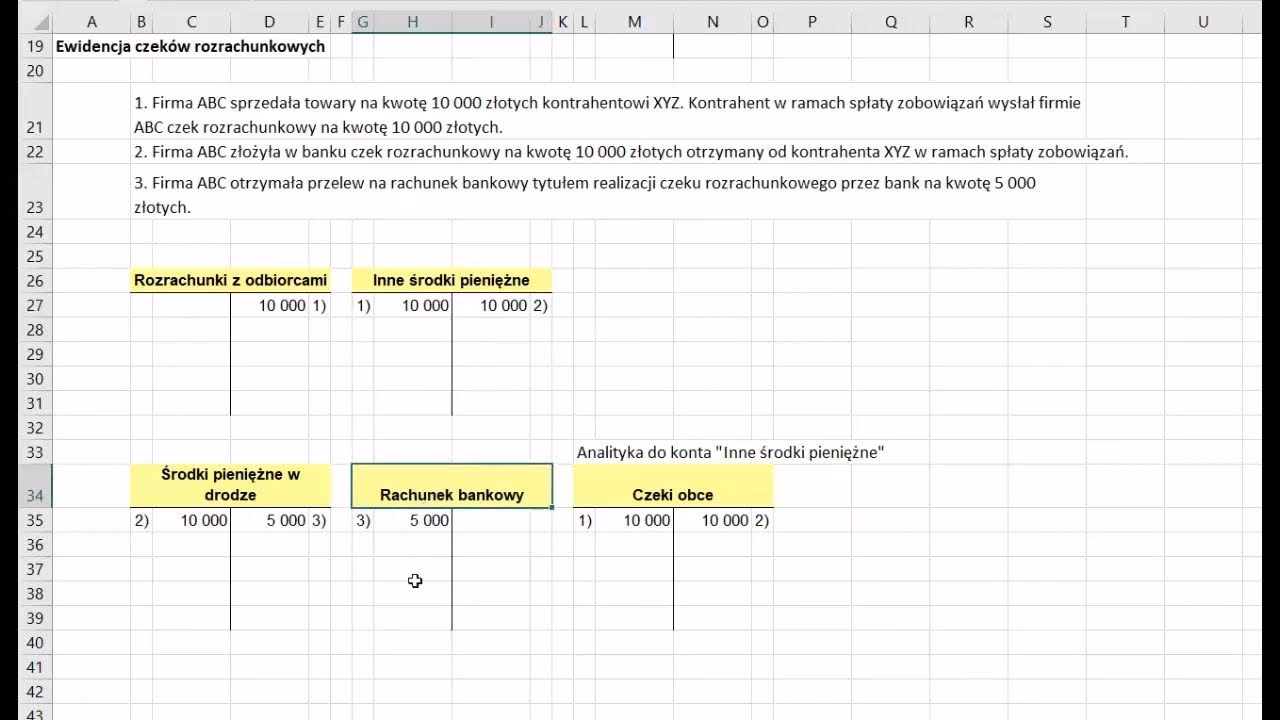This screenshot has width=1280, height=720.
Task: Select the "Ewidencja czeków rozrachunkowych" title cell
Action: 190,46
